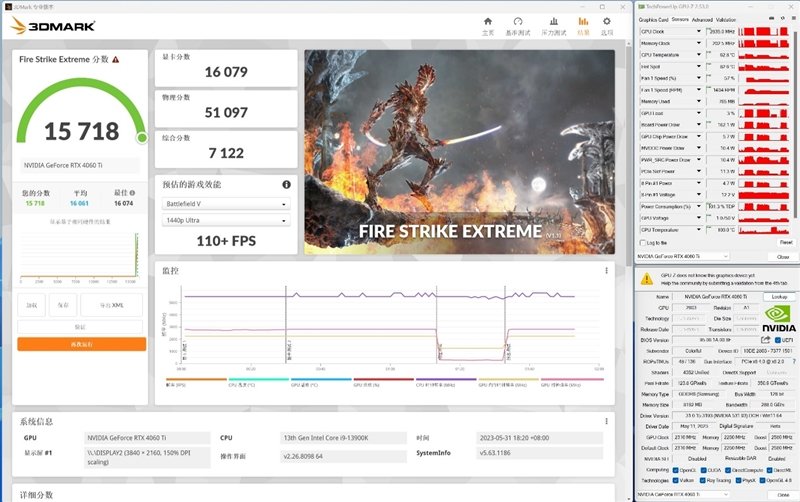Switch to the Graphics Card tab in GPU-Z
The image size is (800, 502).
(653, 19)
